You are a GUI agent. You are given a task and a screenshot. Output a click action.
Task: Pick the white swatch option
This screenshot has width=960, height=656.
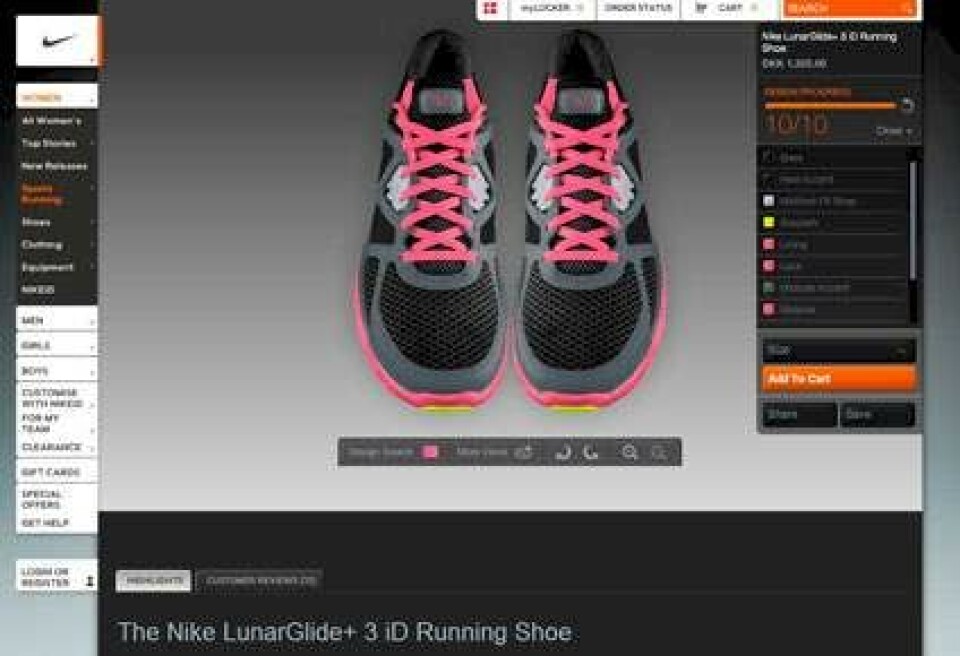pos(769,201)
